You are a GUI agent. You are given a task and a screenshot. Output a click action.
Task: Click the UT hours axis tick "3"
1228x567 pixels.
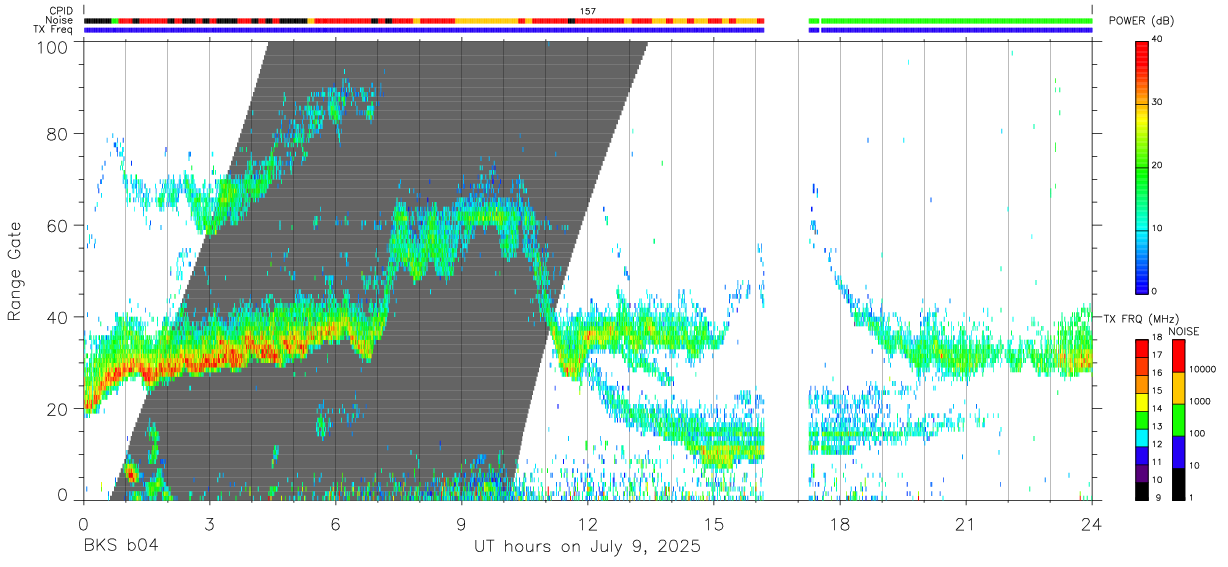pyautogui.click(x=209, y=523)
